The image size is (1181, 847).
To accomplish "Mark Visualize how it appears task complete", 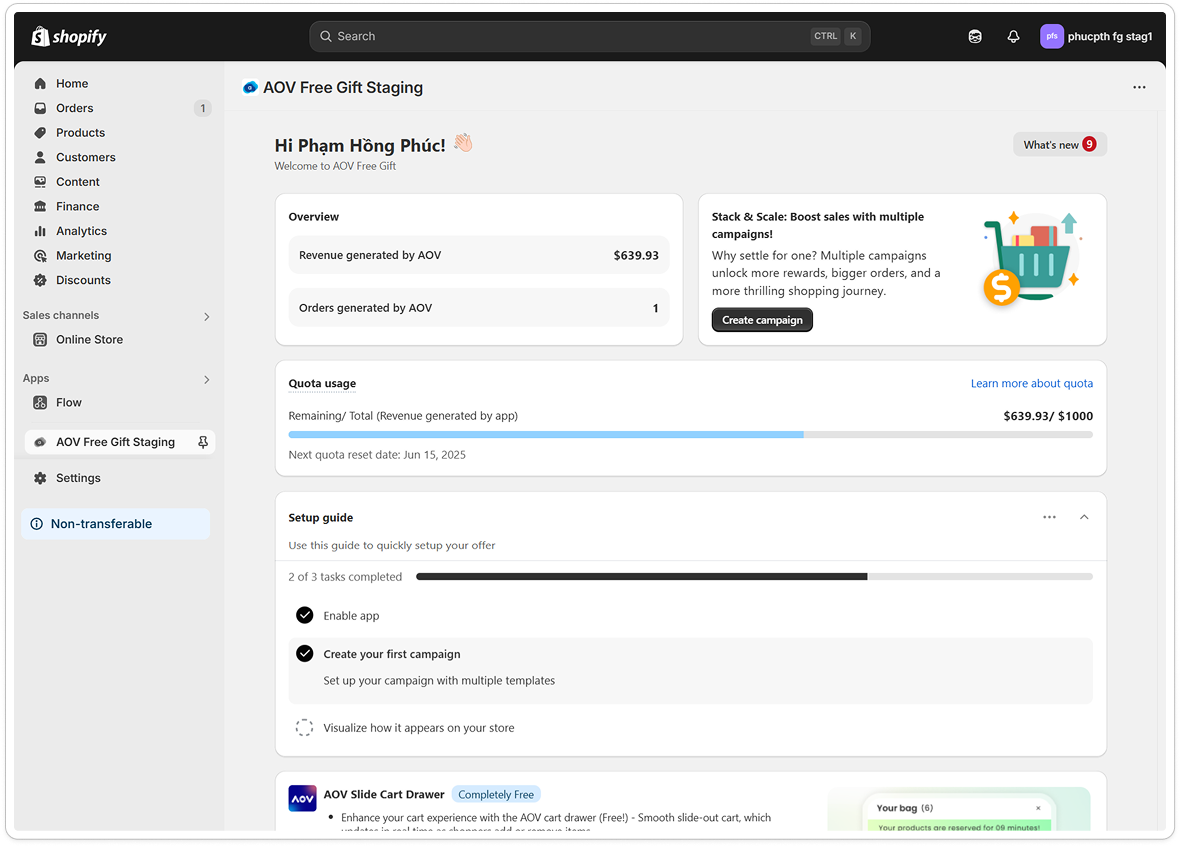I will (x=304, y=727).
